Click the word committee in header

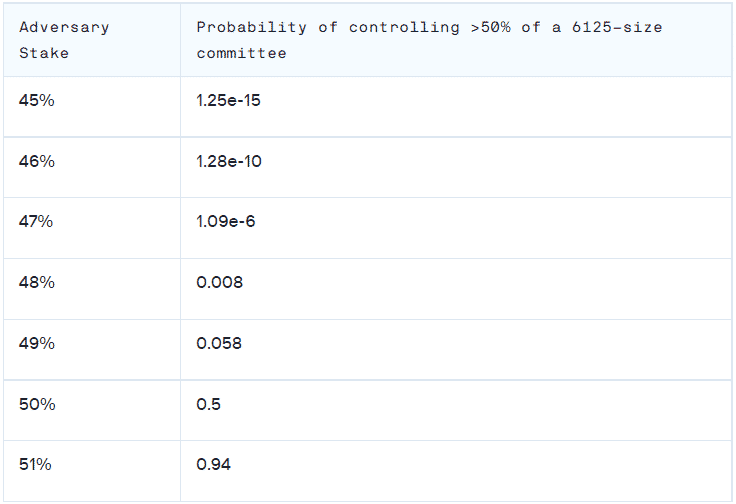[241, 53]
